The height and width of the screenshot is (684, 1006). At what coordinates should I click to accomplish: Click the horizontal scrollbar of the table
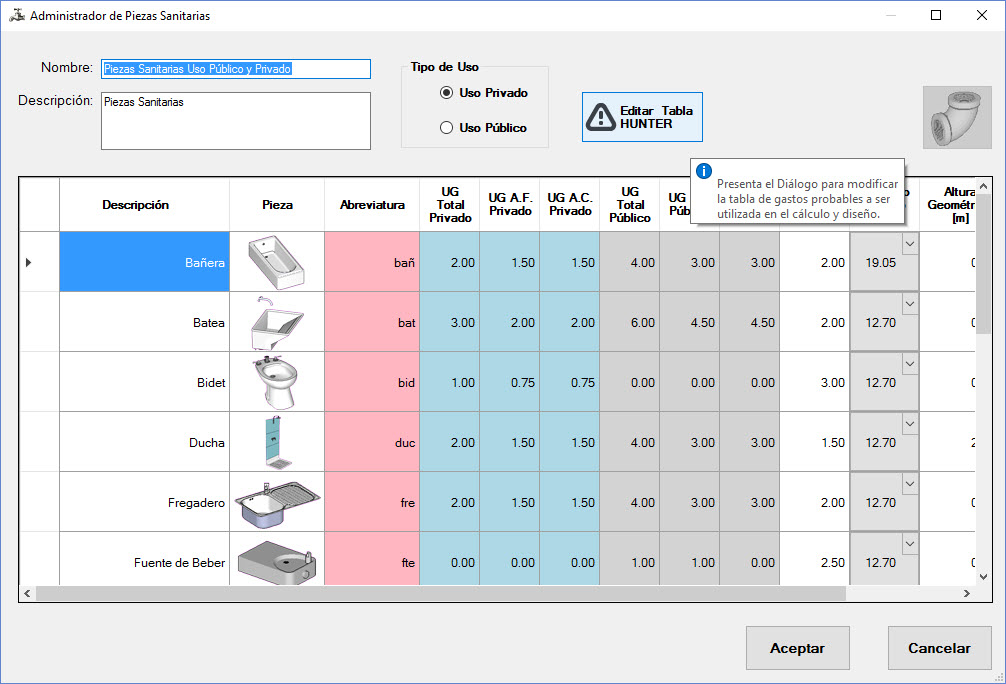[440, 593]
